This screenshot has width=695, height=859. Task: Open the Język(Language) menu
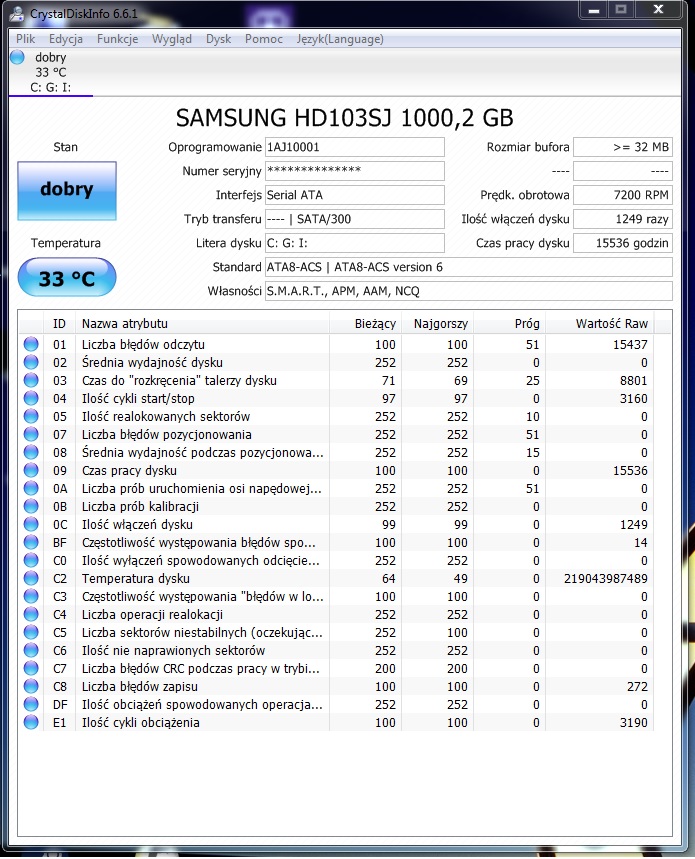340,39
